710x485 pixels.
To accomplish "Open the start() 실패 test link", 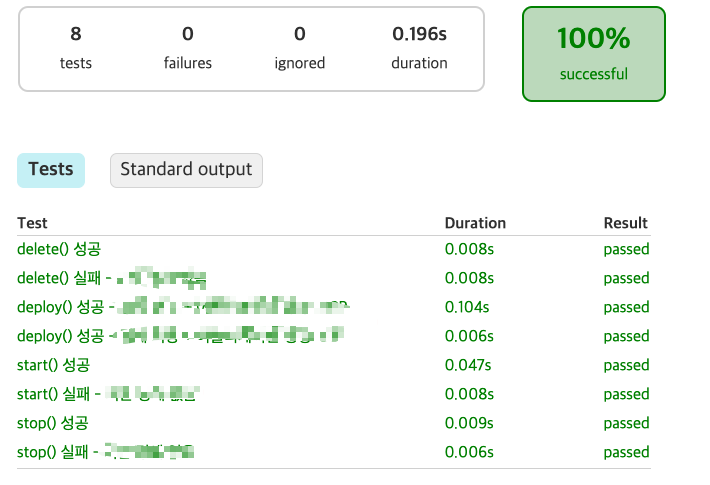I will [108, 394].
